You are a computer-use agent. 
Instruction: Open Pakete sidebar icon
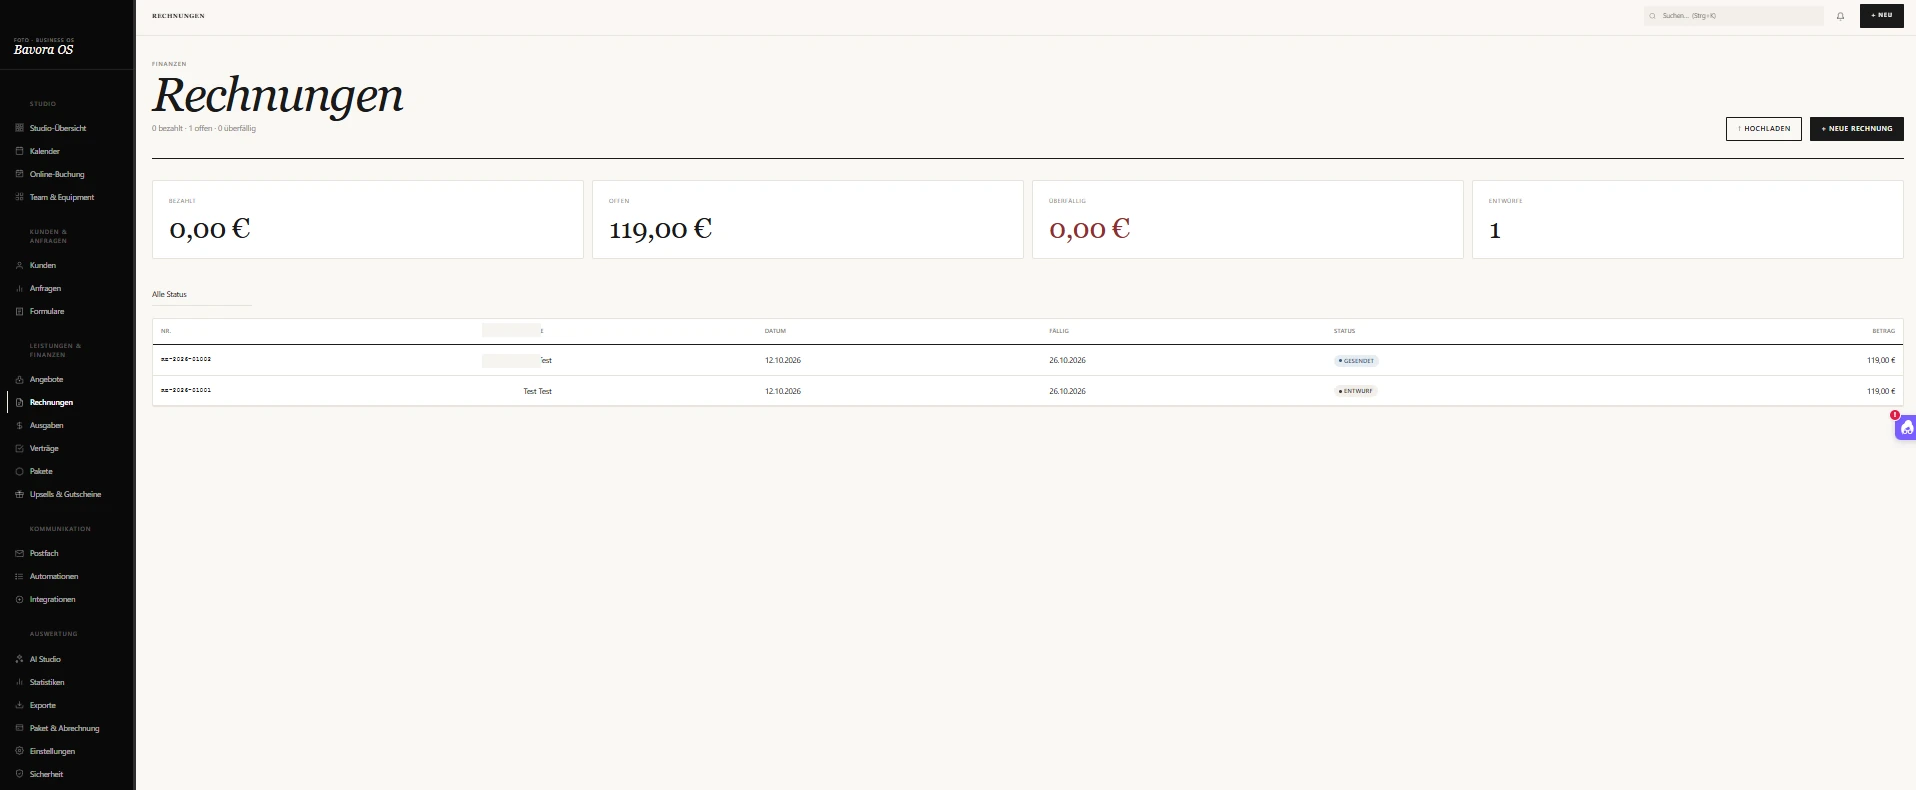pyautogui.click(x=19, y=471)
